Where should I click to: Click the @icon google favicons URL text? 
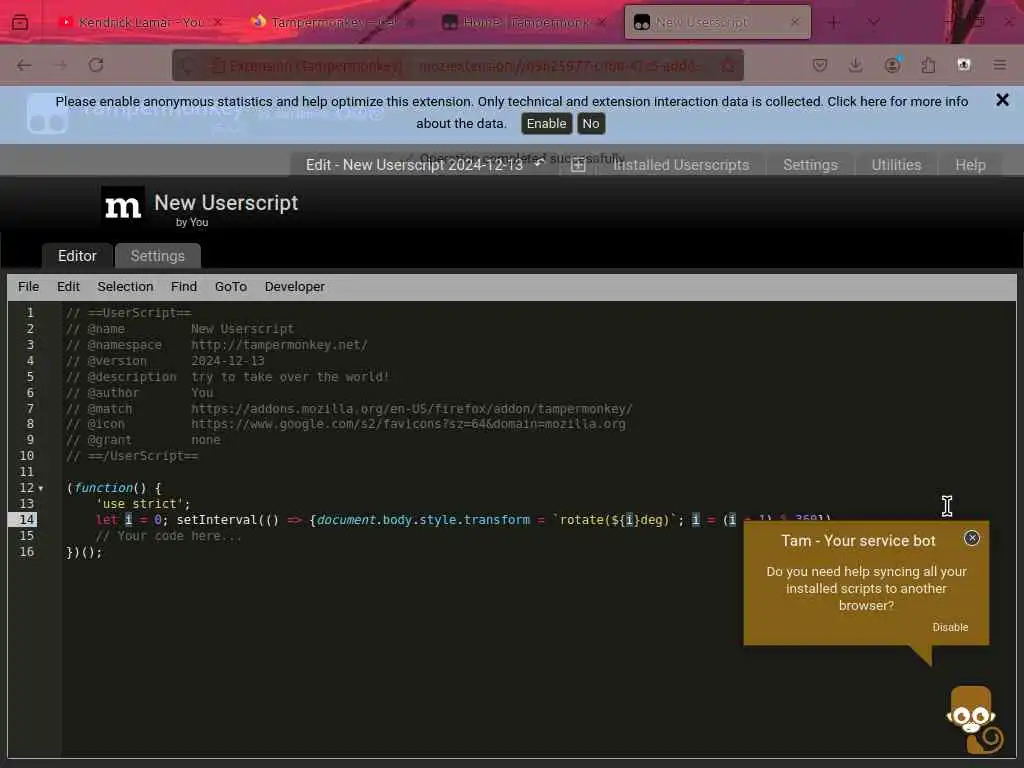click(408, 424)
